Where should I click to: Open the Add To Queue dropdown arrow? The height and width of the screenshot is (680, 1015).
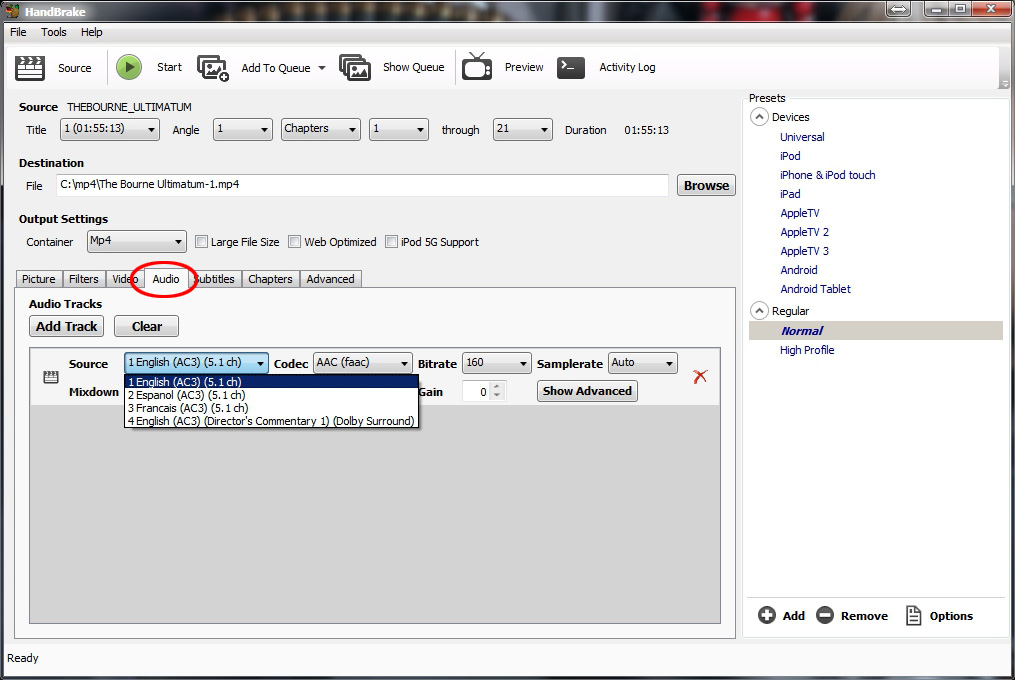pos(322,68)
